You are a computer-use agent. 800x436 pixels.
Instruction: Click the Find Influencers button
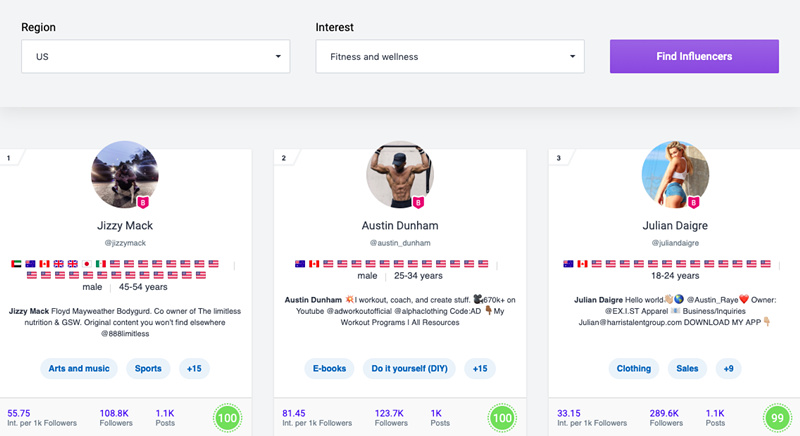[694, 56]
